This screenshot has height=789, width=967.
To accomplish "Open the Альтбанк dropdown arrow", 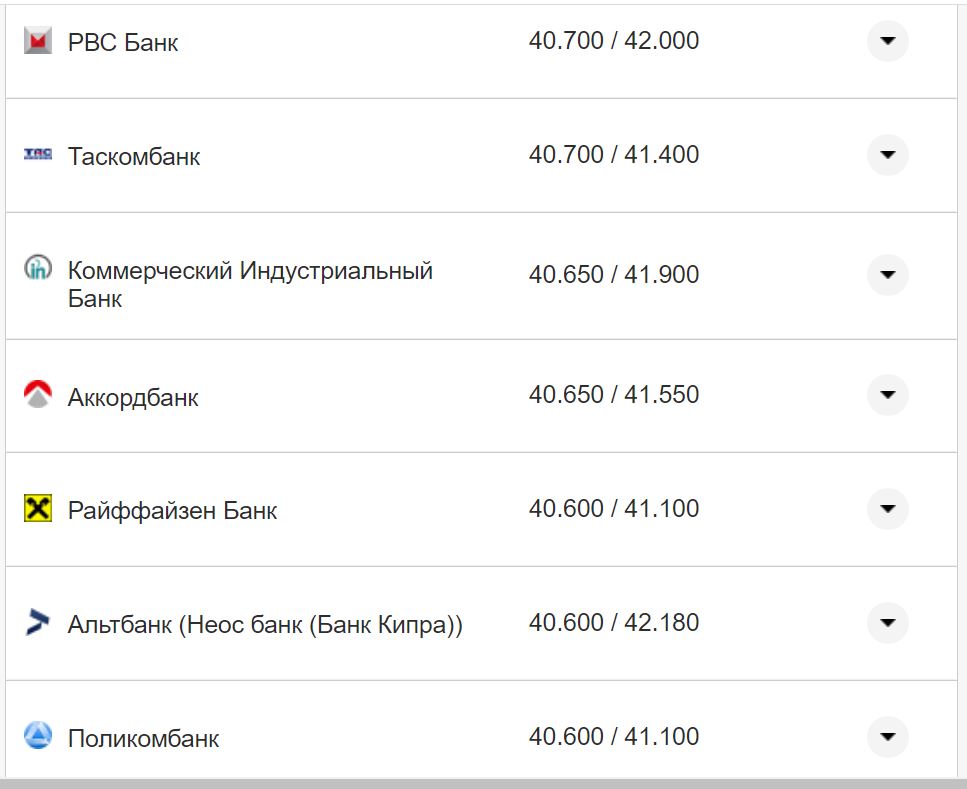I will click(x=887, y=623).
